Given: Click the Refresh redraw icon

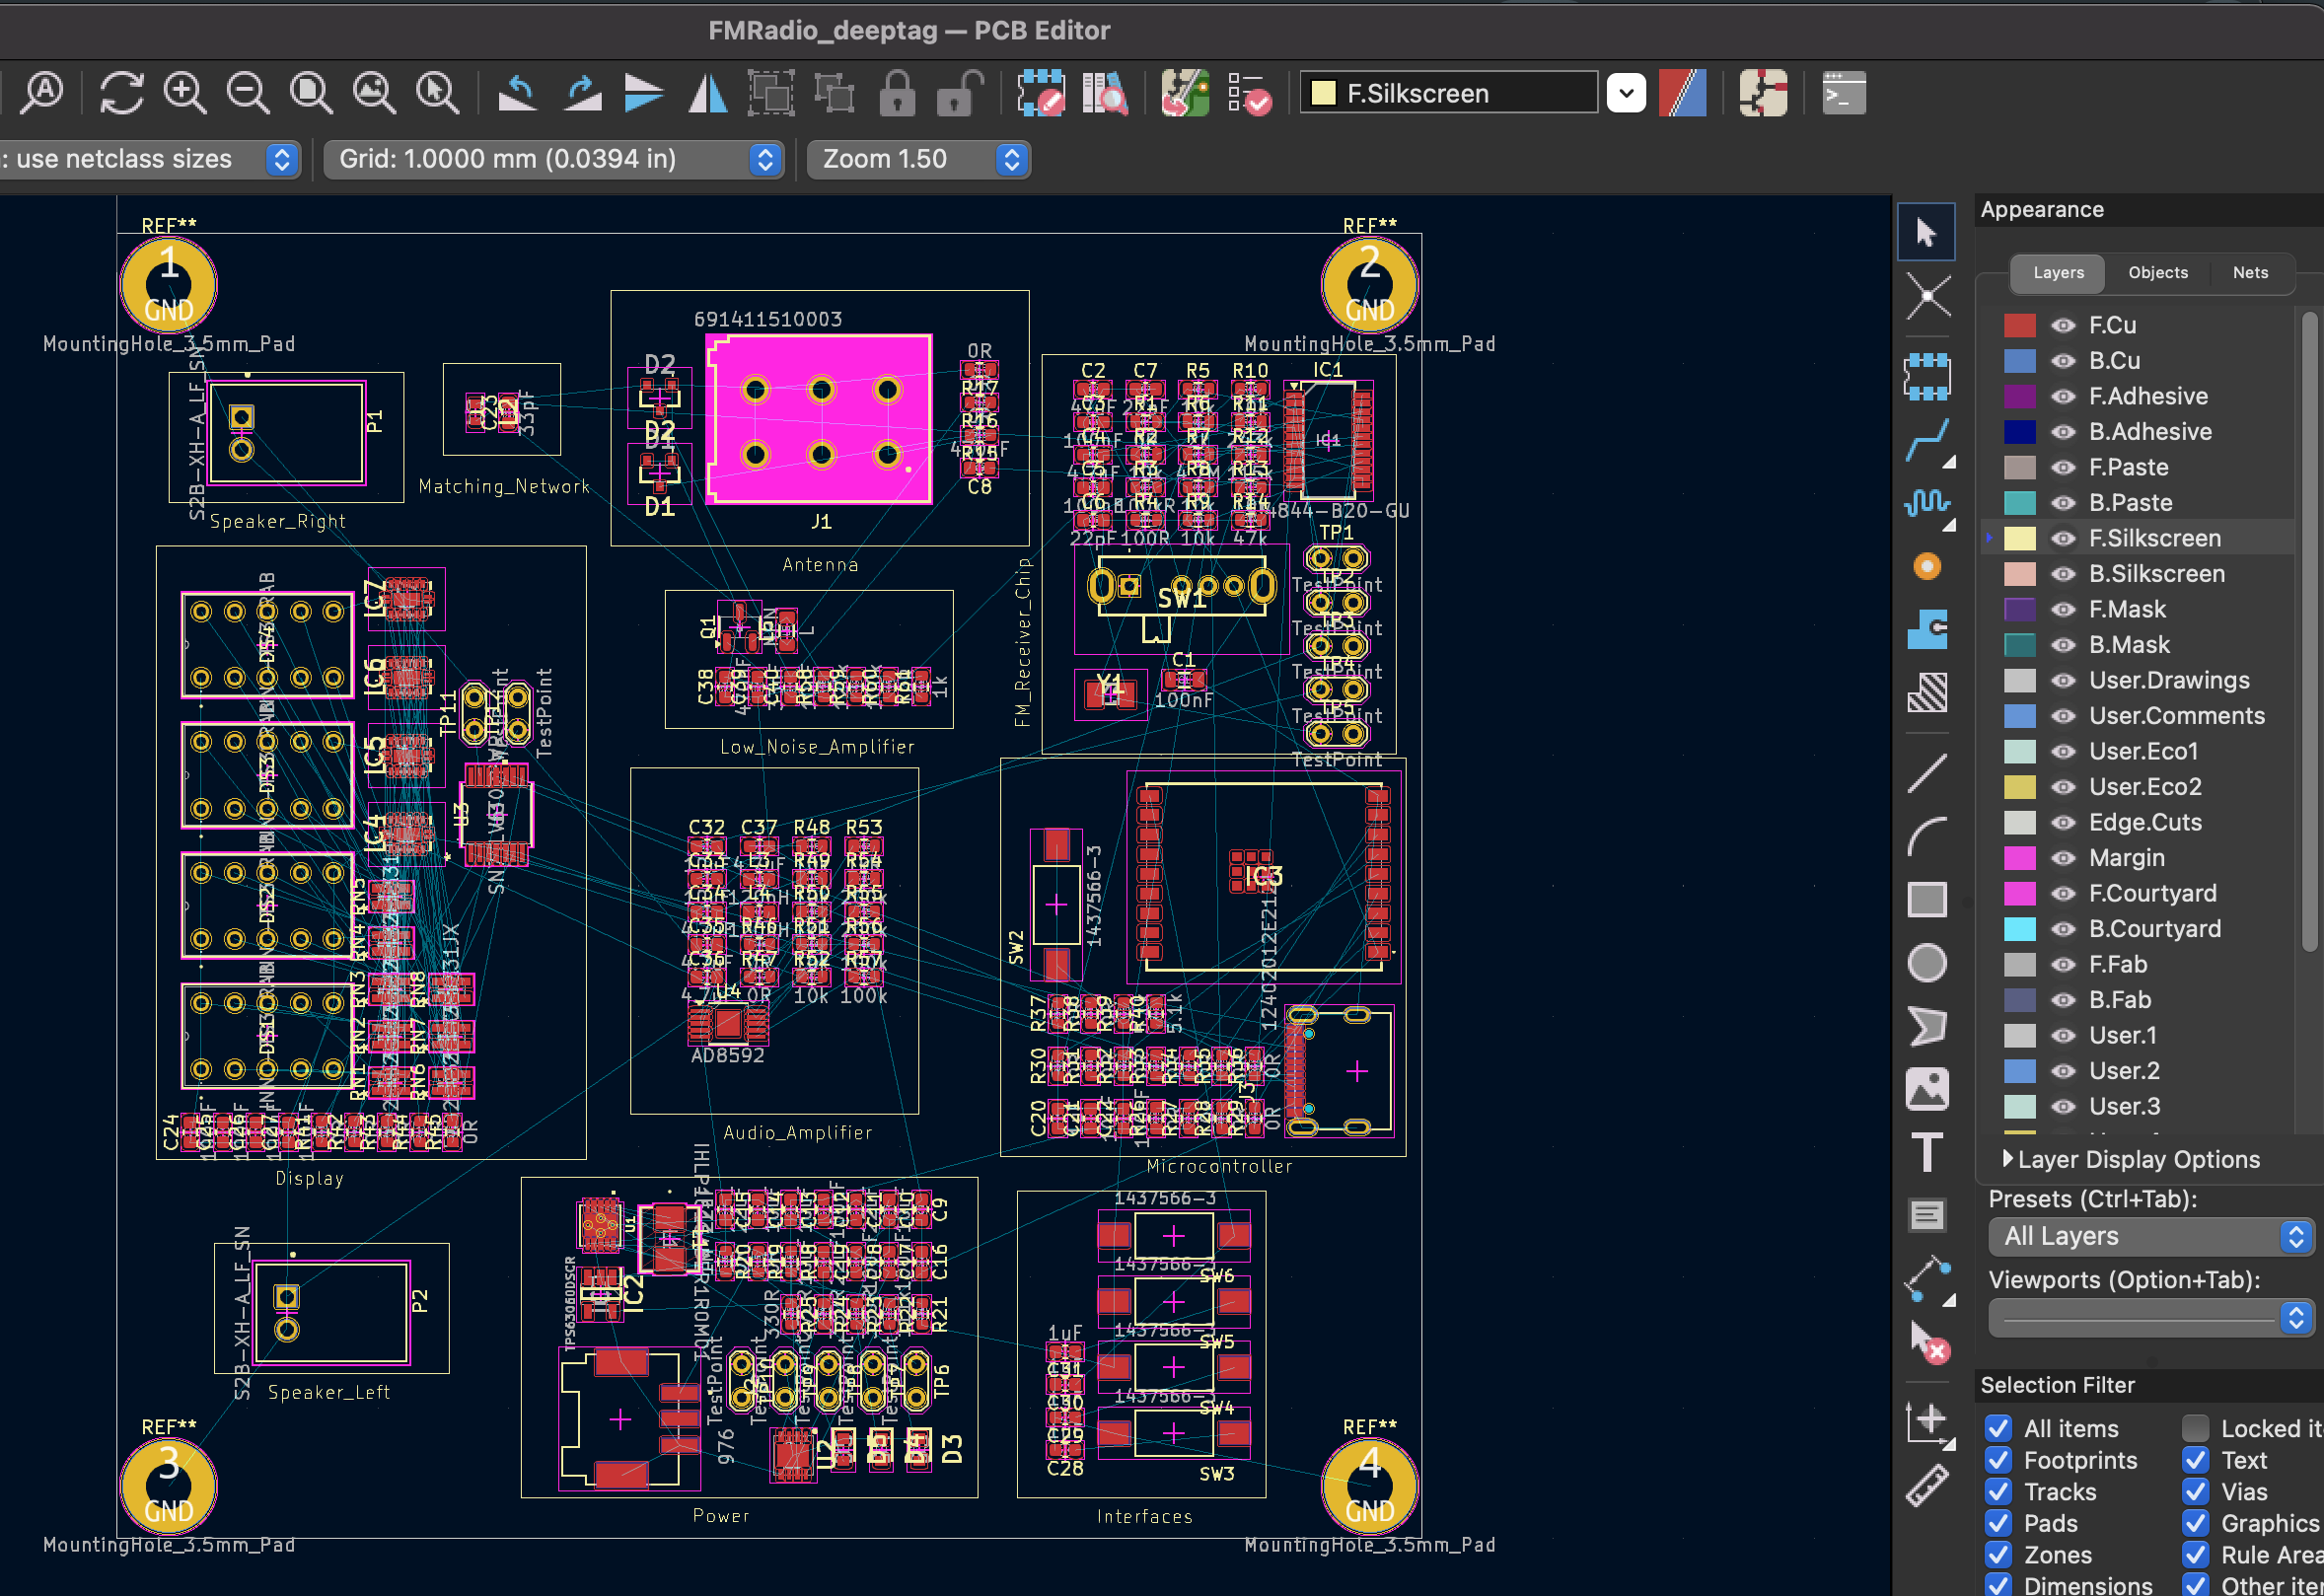Looking at the screenshot, I should [x=122, y=93].
